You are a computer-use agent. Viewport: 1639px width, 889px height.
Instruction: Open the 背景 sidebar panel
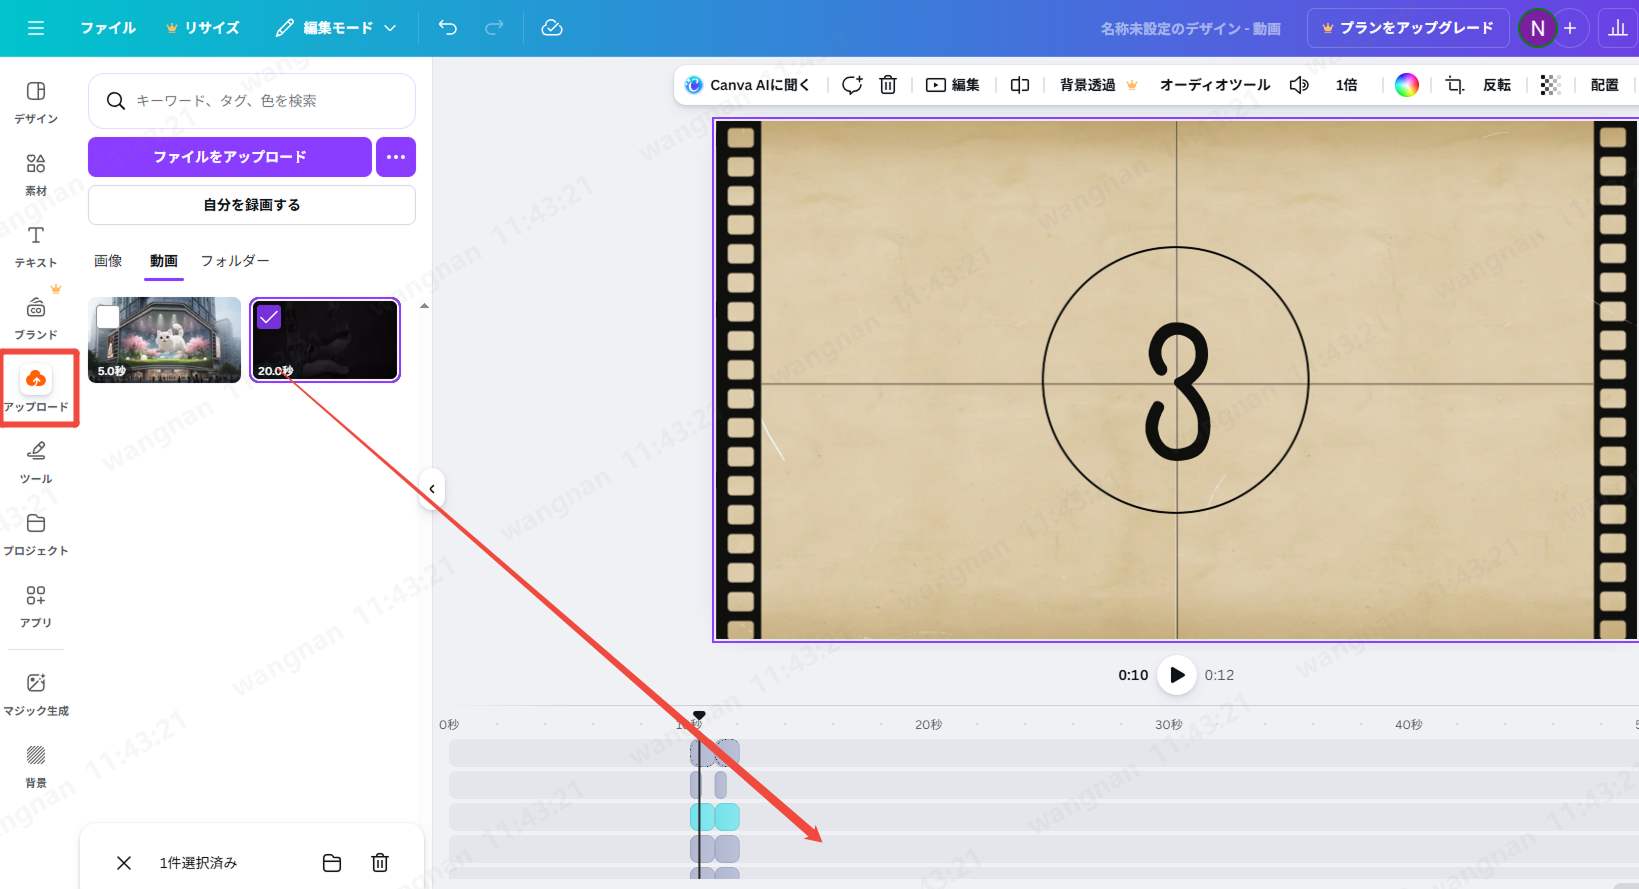click(x=36, y=766)
